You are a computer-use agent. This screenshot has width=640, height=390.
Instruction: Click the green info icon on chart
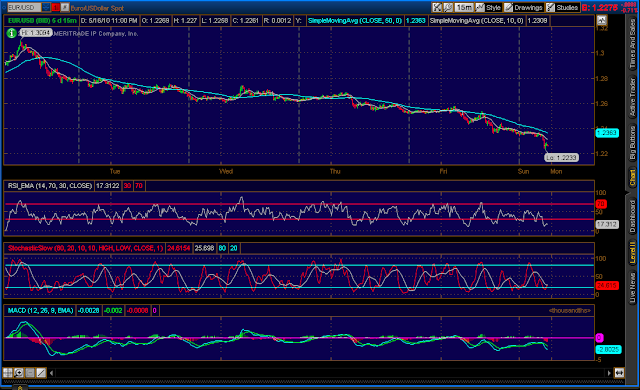pos(11,33)
